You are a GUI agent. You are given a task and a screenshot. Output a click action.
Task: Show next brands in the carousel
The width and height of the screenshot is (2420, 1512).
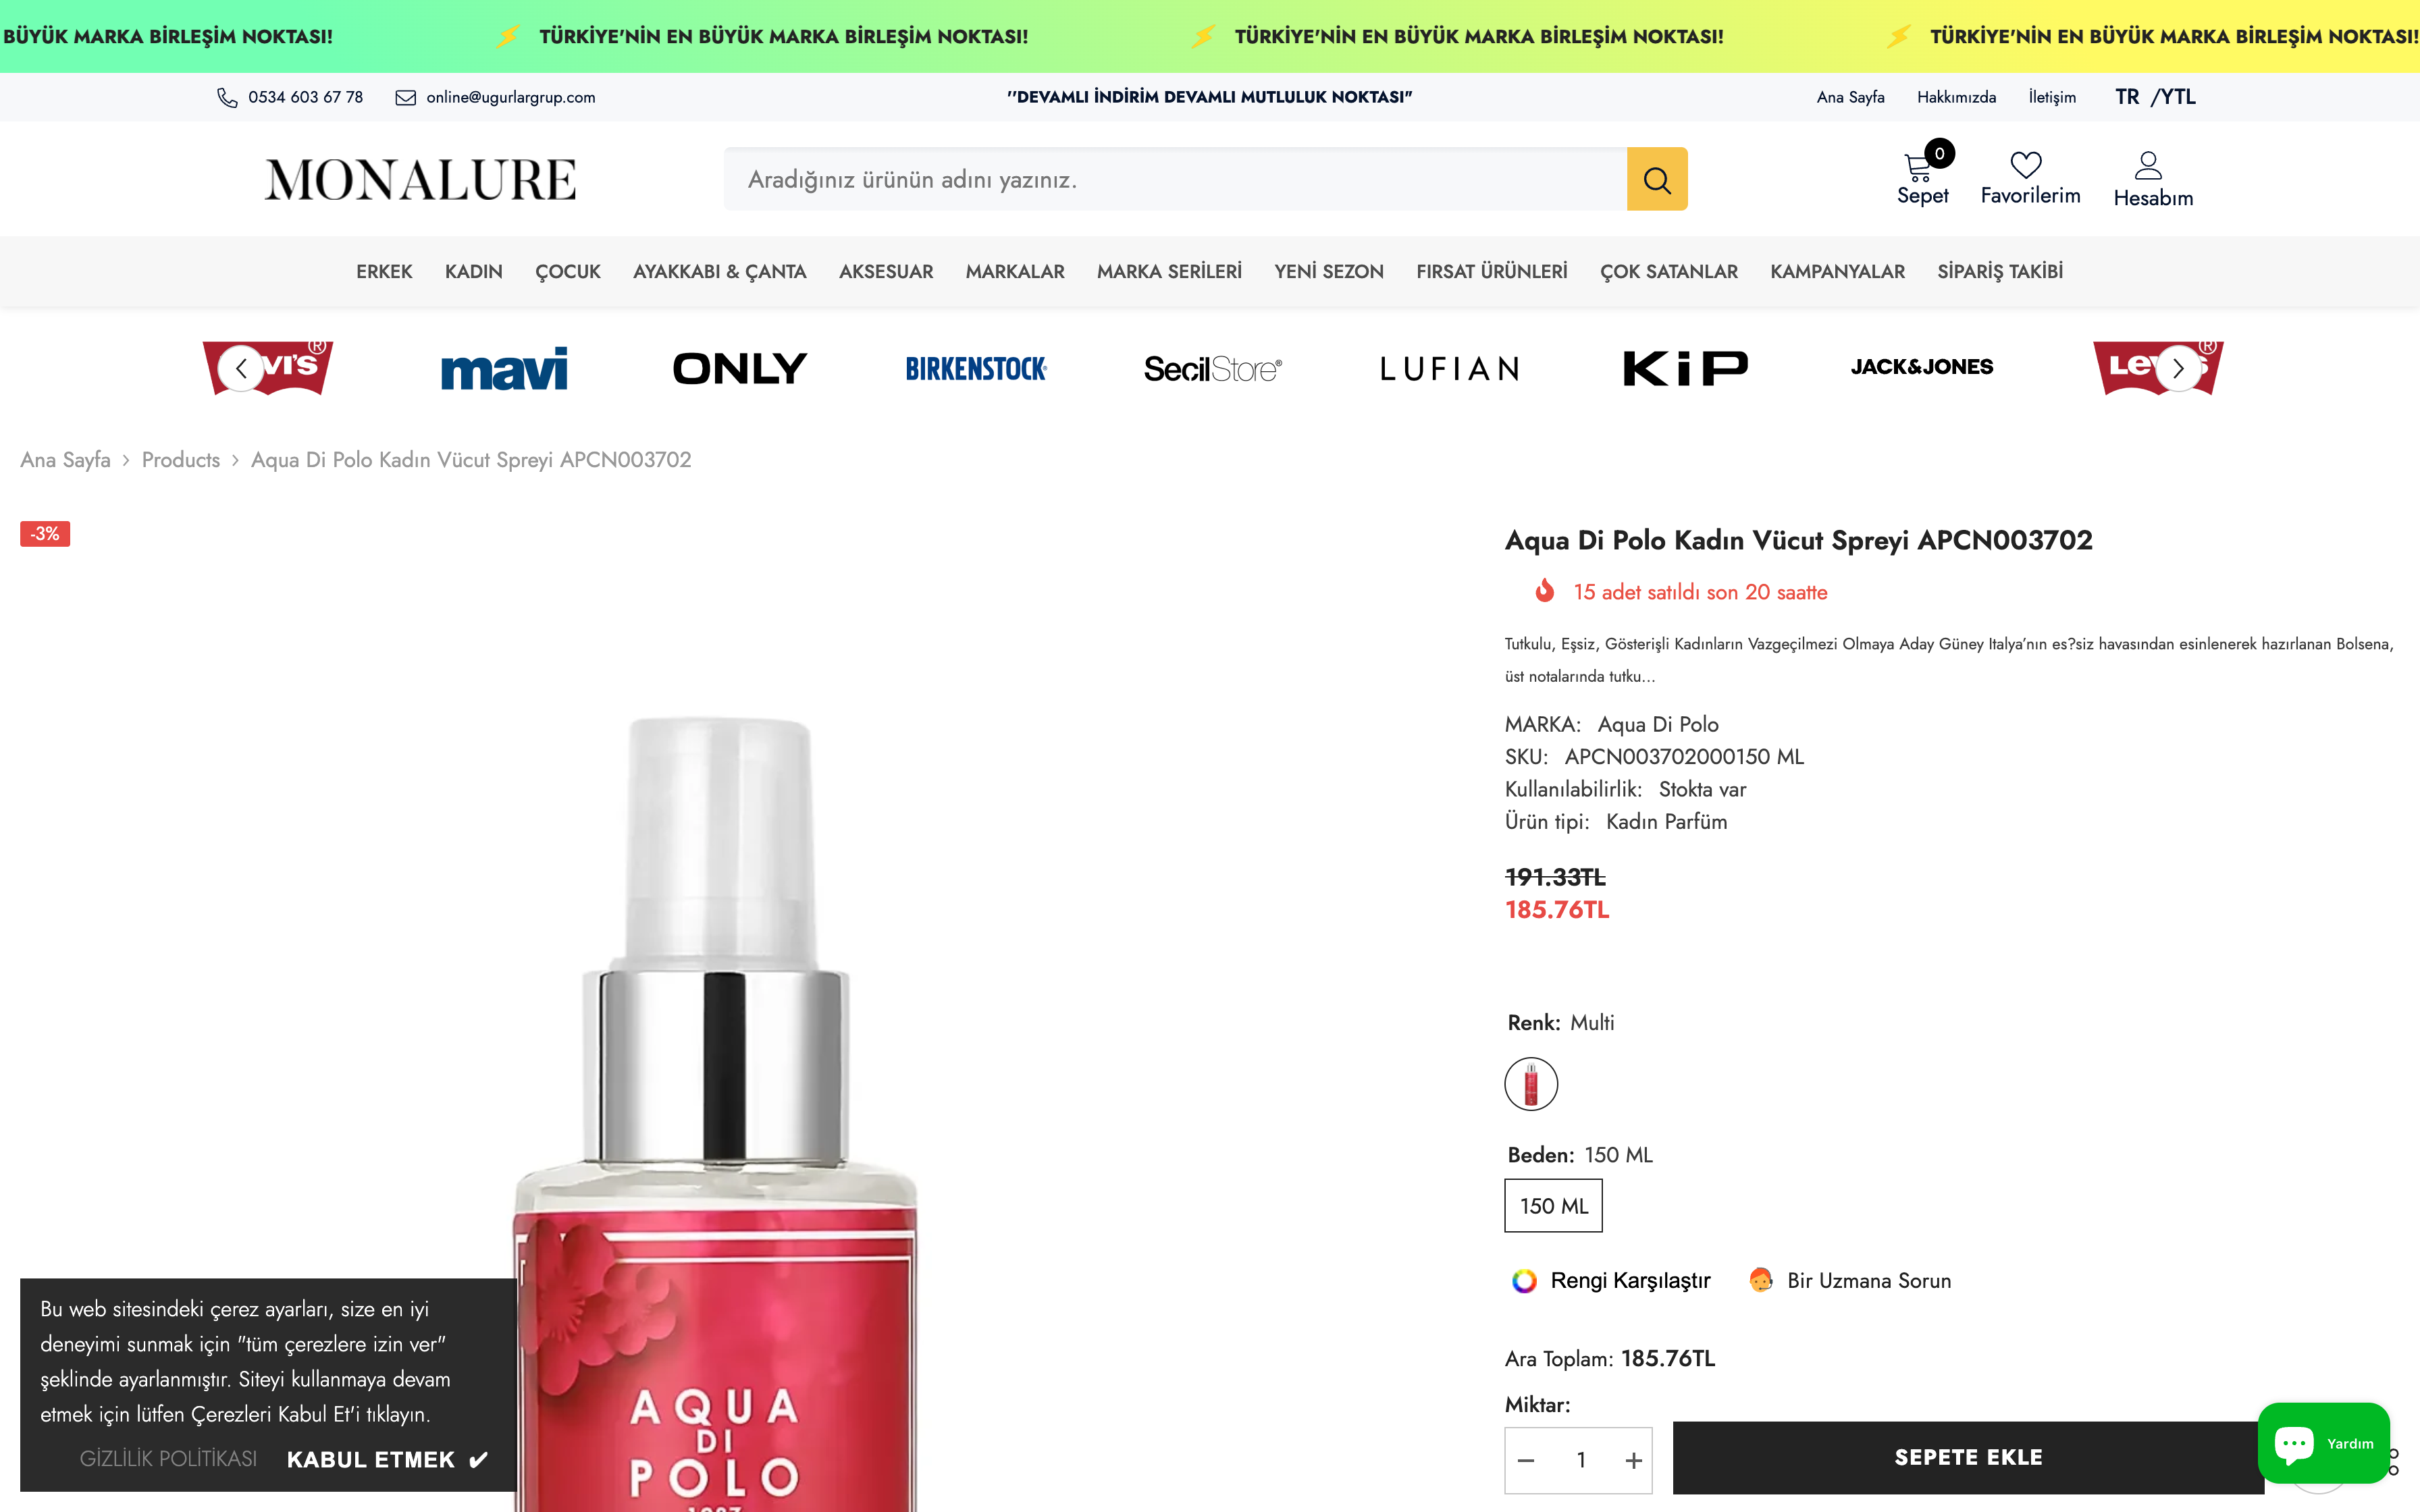coord(2177,368)
